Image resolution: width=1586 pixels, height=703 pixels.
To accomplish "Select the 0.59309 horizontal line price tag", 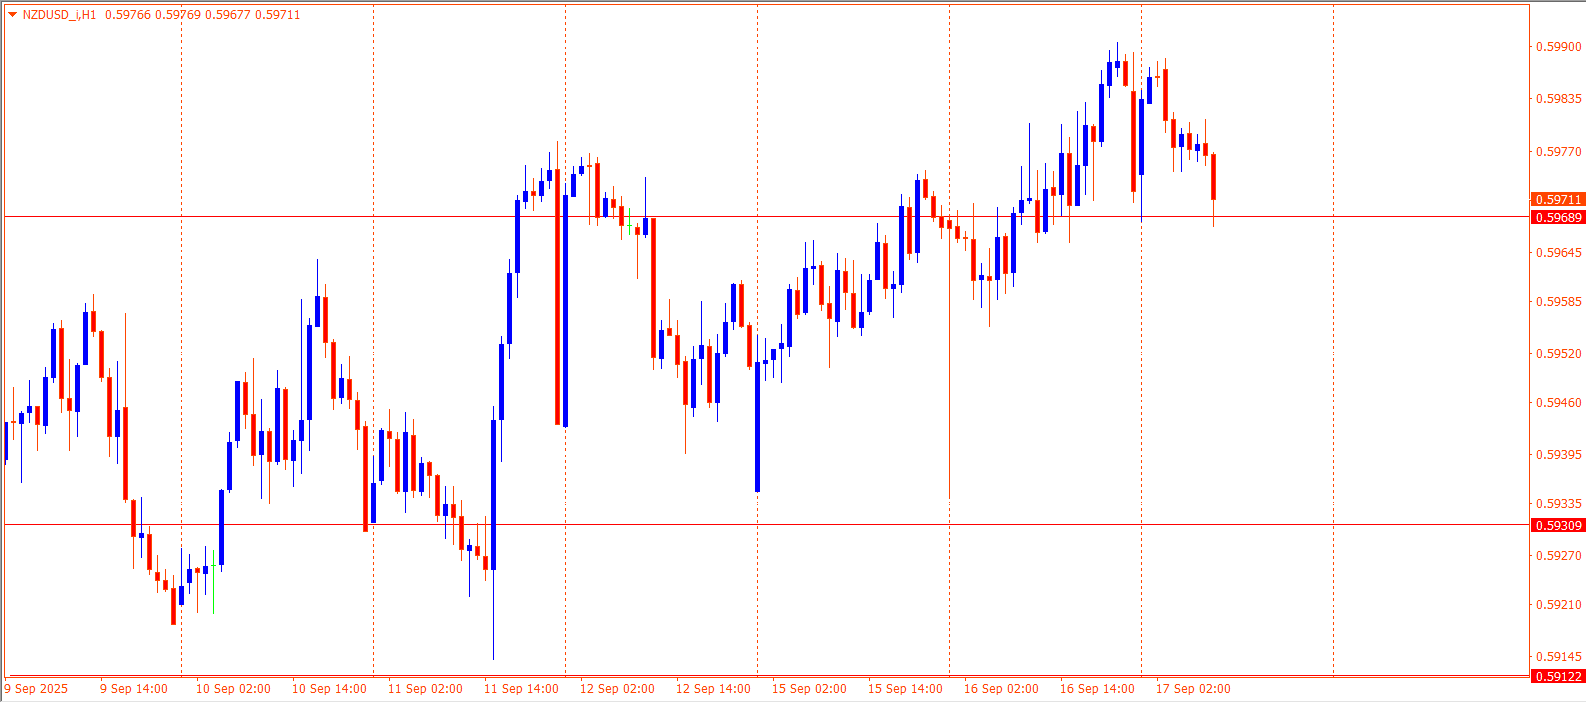I will pyautogui.click(x=1558, y=525).
